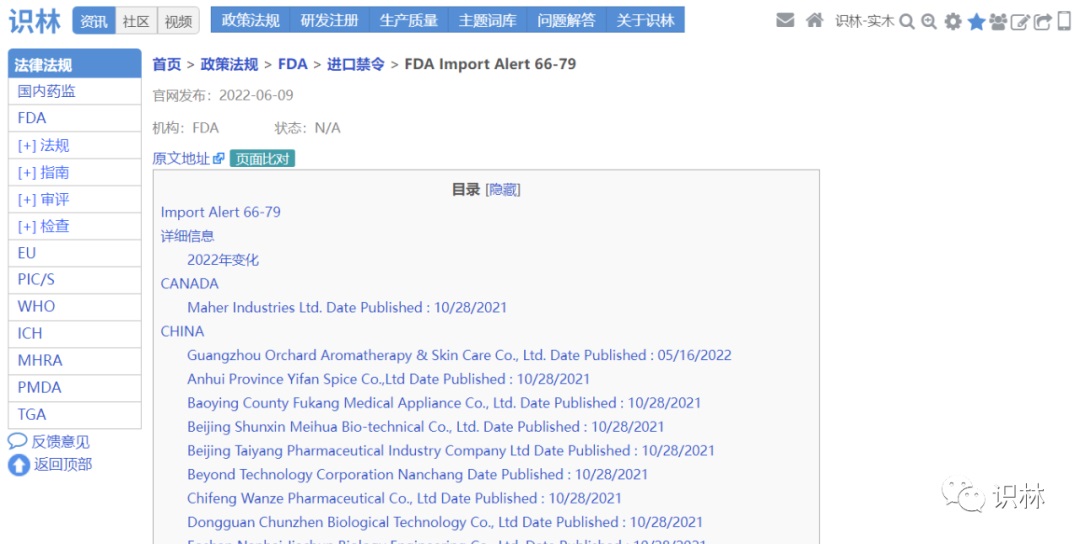
Task: Select EU in the sidebar
Action: click(x=74, y=253)
